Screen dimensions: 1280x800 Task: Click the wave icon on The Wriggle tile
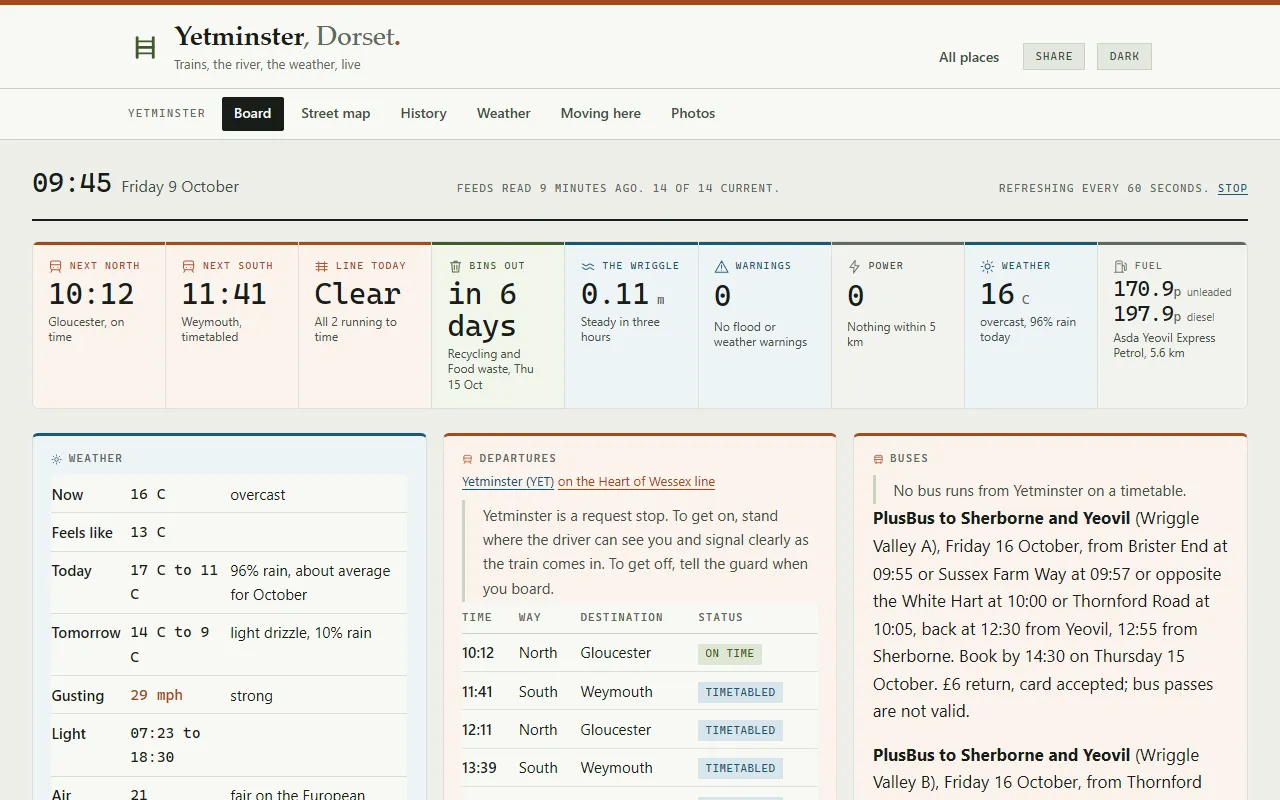click(x=588, y=266)
